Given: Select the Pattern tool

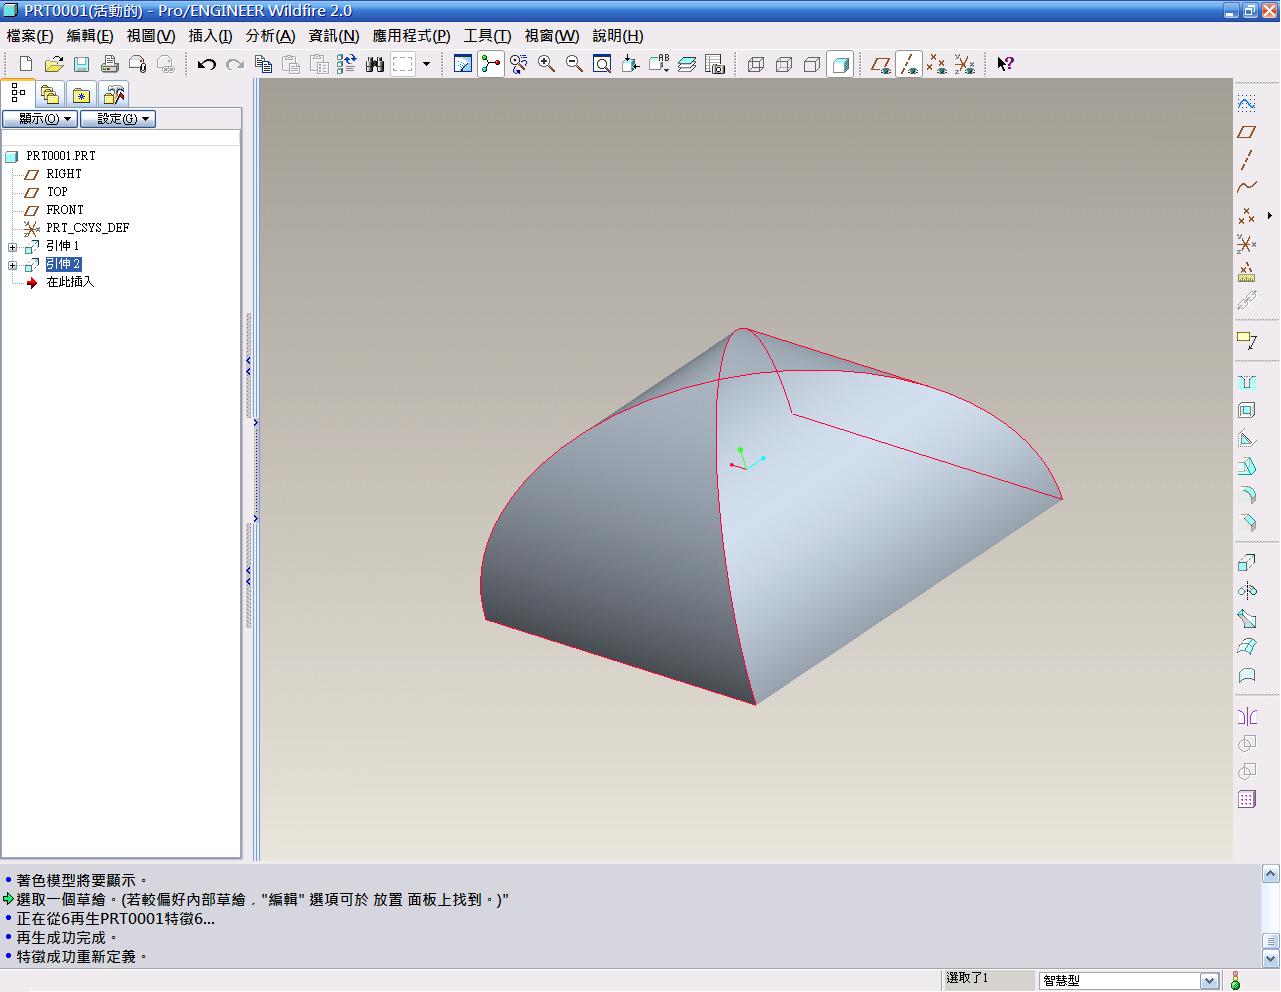Looking at the screenshot, I should tap(1246, 799).
